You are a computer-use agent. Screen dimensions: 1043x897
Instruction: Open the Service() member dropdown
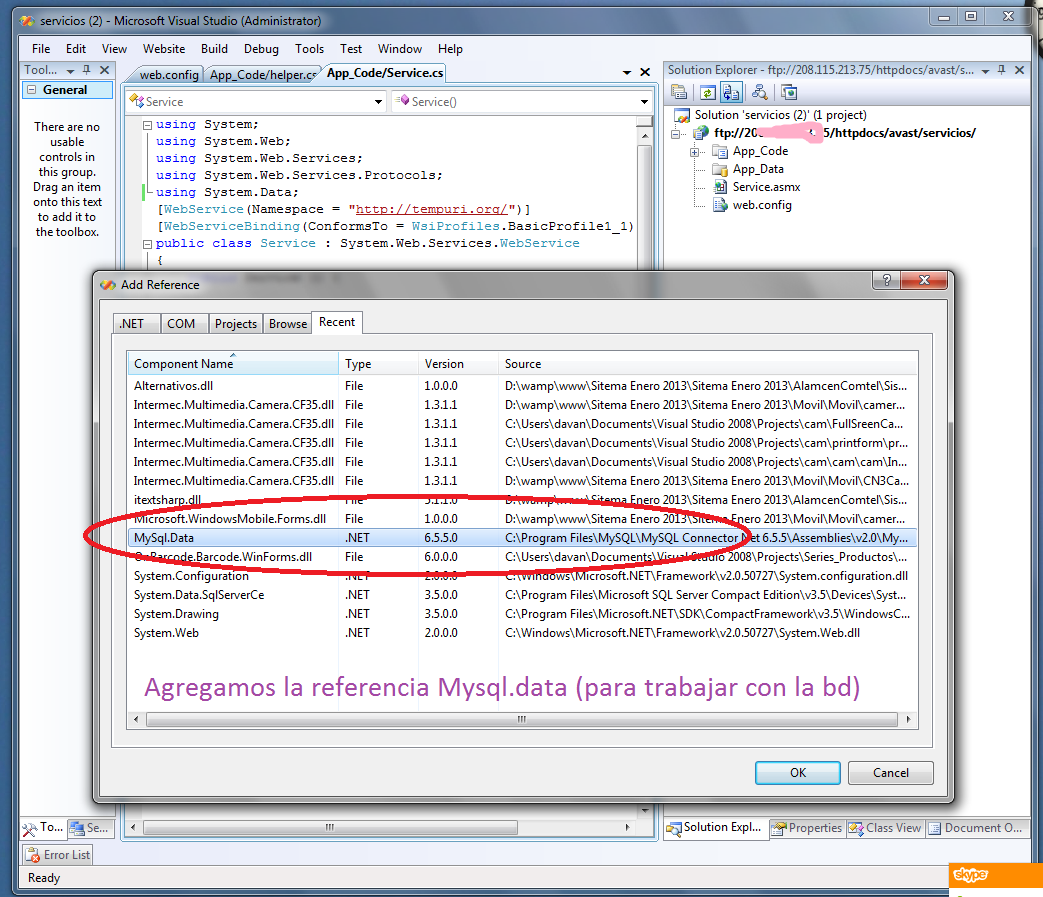644,101
